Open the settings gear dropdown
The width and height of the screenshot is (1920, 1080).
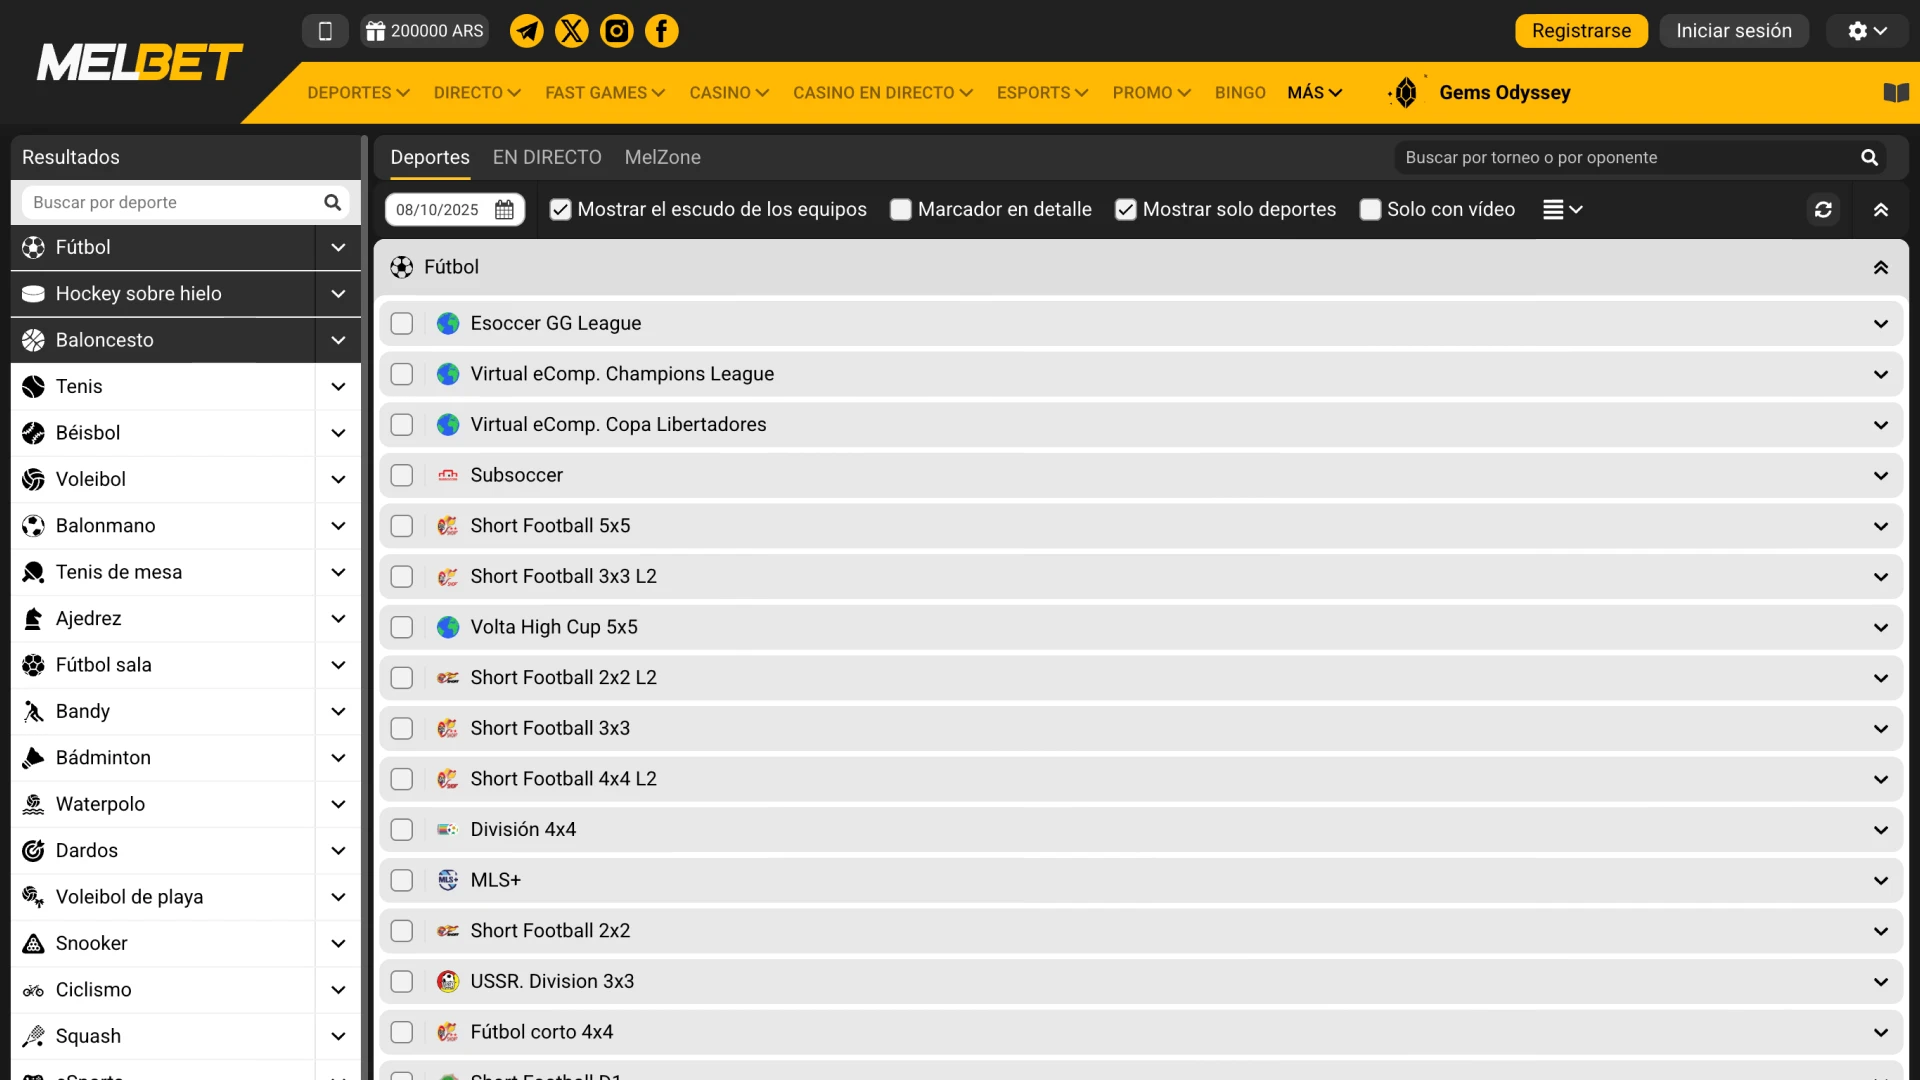pyautogui.click(x=1866, y=31)
